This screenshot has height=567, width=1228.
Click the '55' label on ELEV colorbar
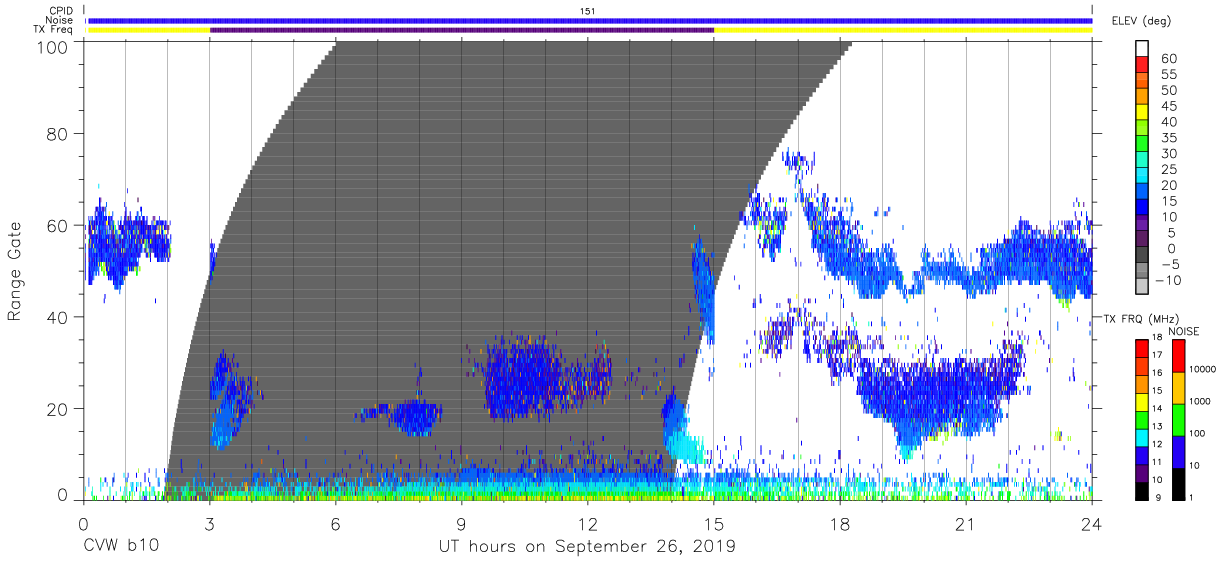pyautogui.click(x=1168, y=74)
